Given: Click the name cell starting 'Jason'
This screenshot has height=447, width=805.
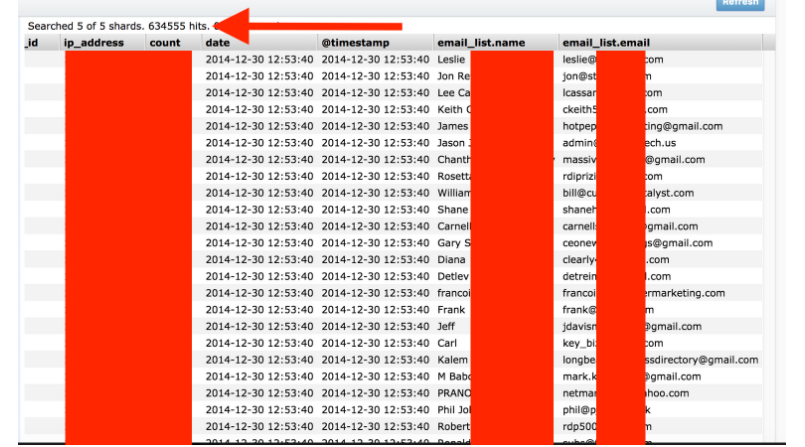Looking at the screenshot, I should pos(452,143).
